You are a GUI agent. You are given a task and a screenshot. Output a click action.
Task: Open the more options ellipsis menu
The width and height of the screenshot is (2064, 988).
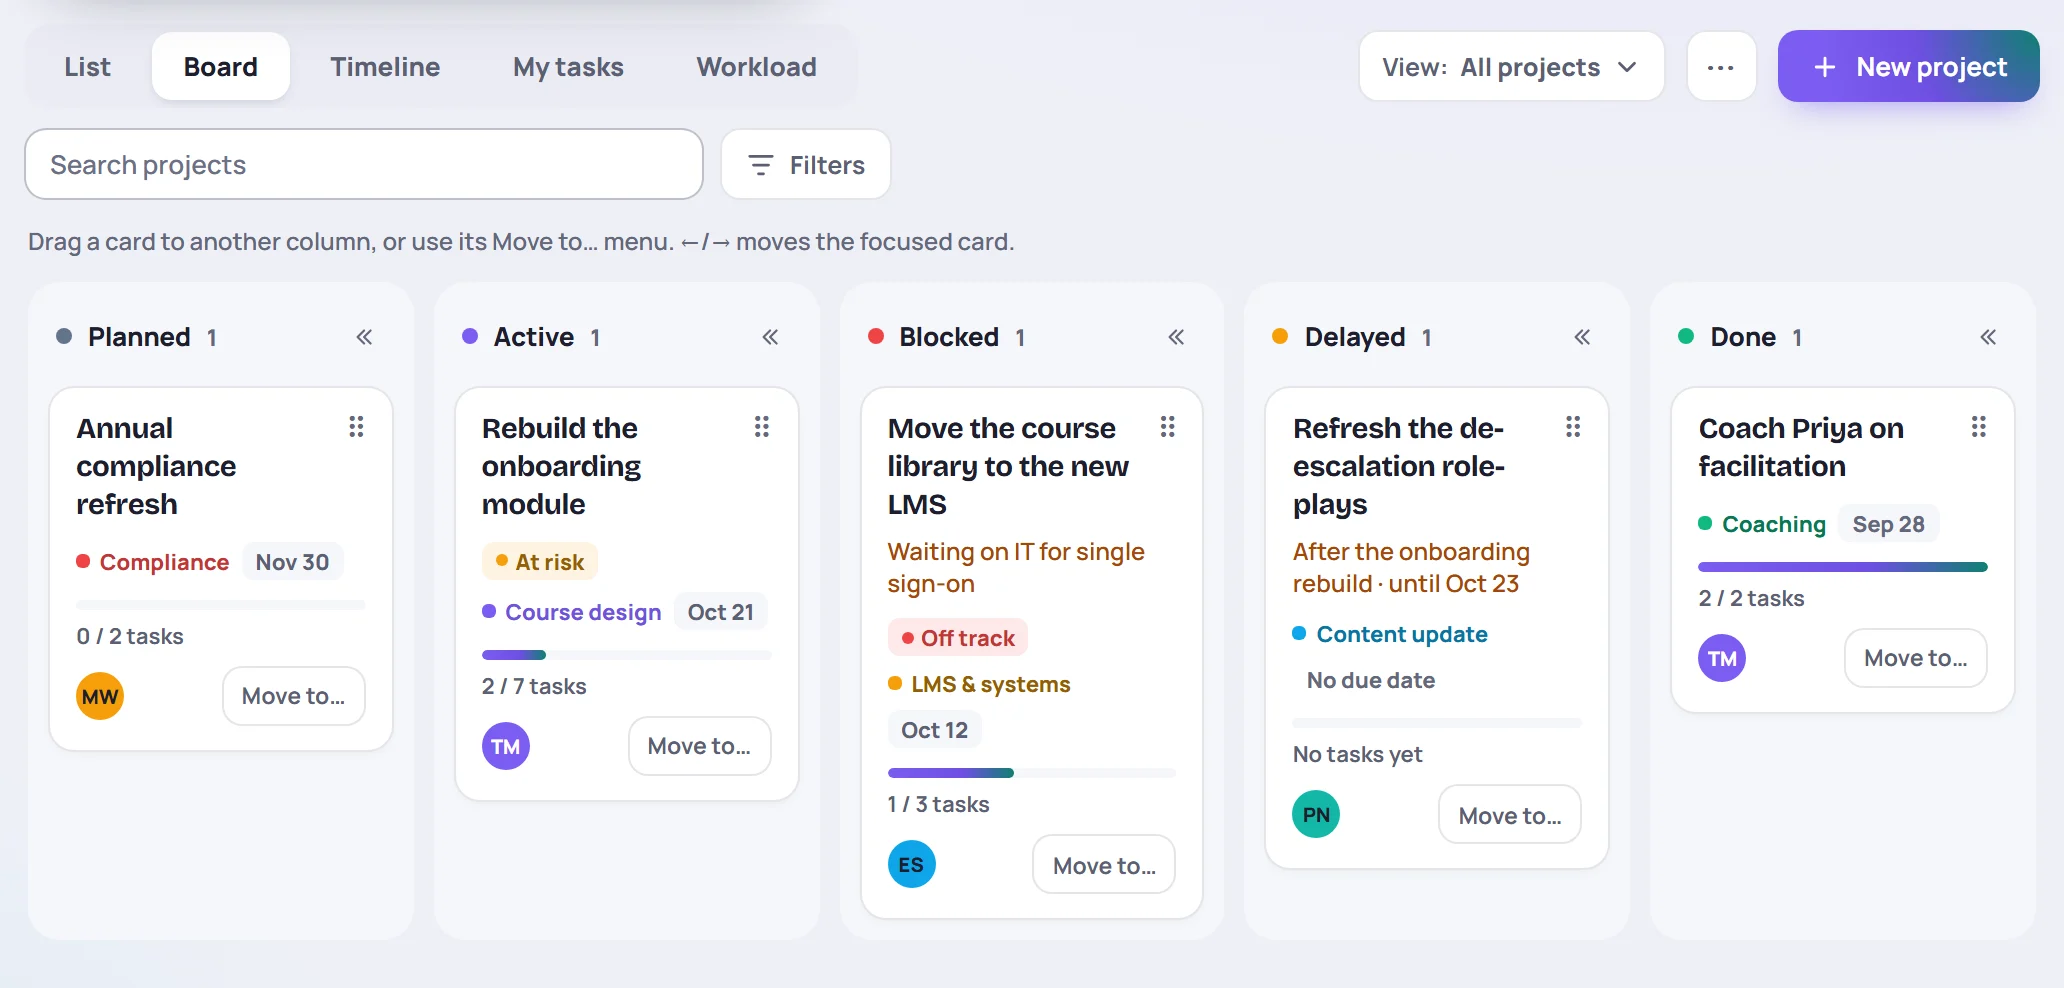tap(1721, 67)
